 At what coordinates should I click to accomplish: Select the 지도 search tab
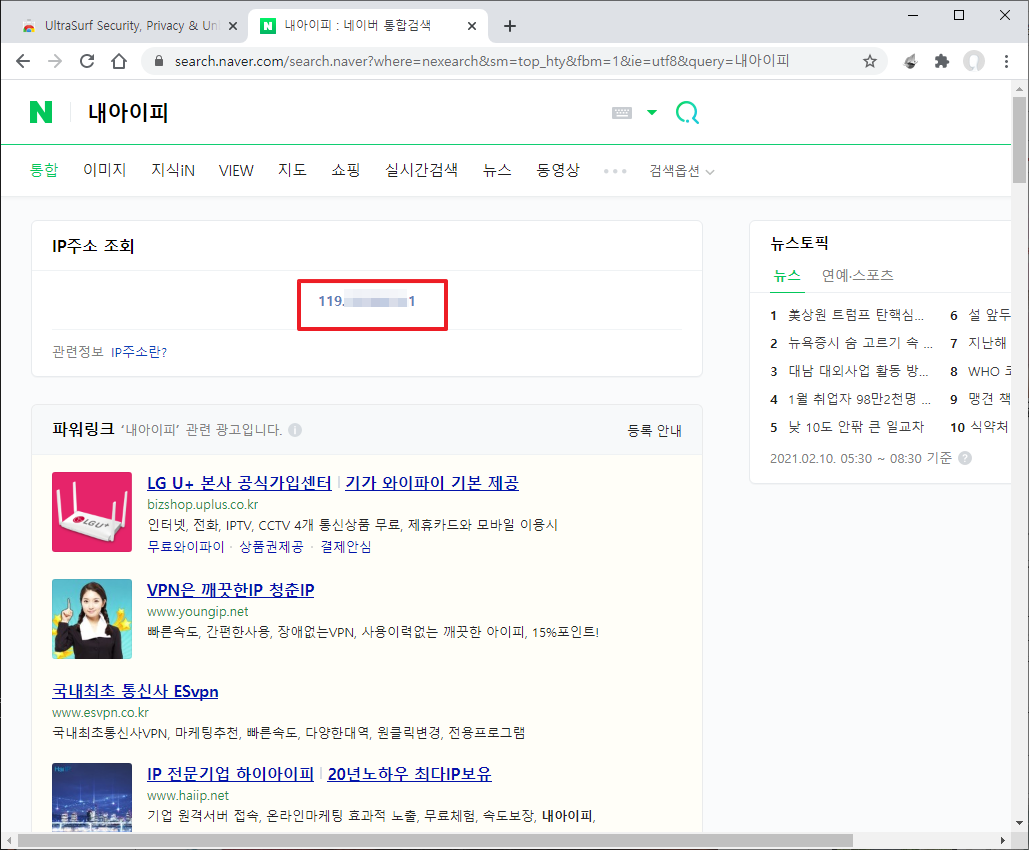292,170
